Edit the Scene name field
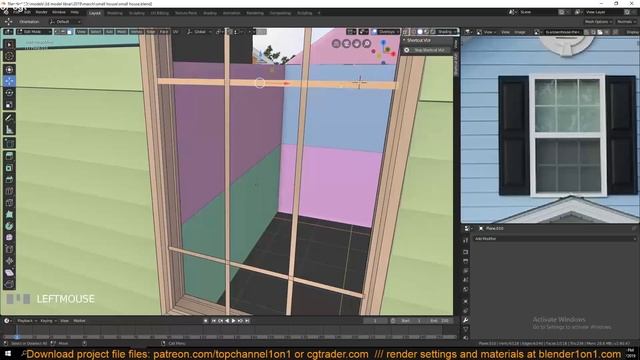Screen dimensions: 640x360 pyautogui.click(x=537, y=12)
